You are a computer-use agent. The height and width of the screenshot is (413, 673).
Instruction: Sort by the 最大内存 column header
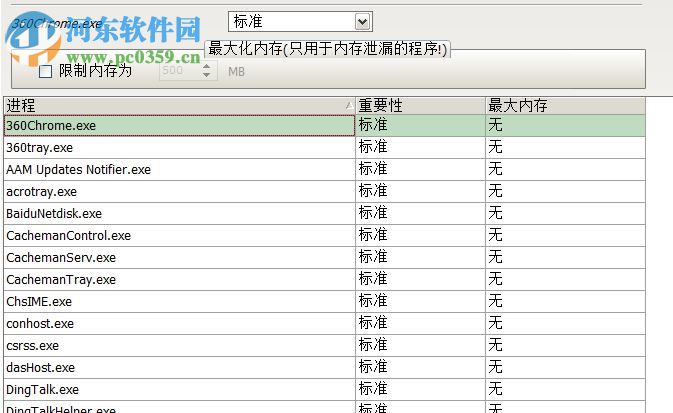(565, 106)
